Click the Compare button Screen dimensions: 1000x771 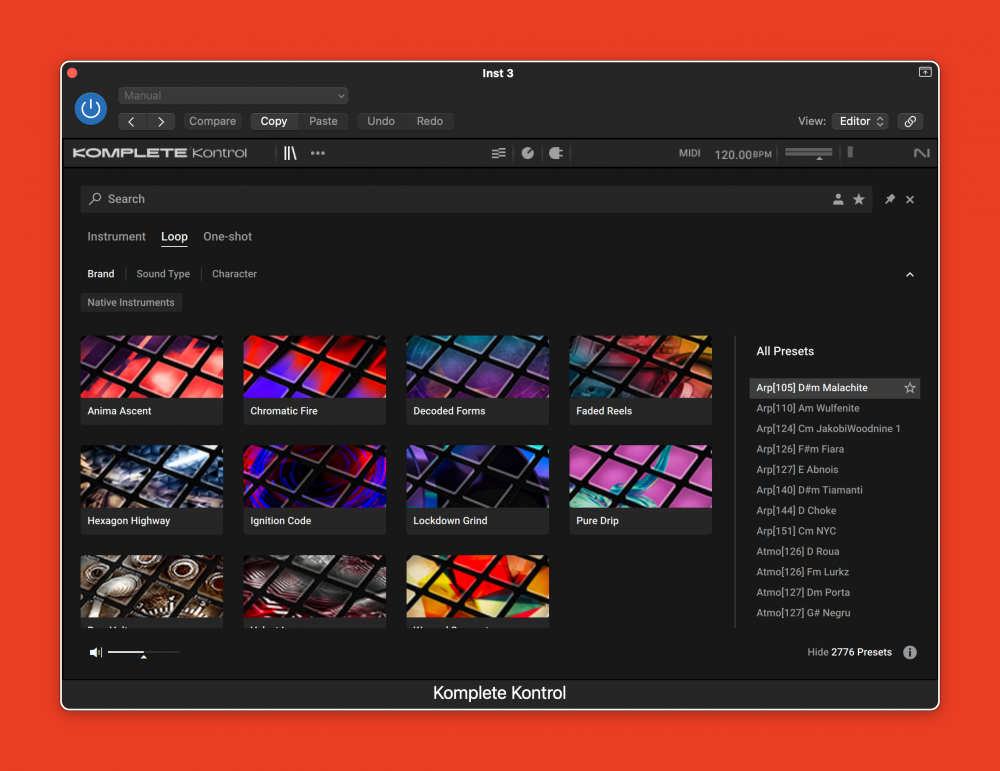click(212, 121)
